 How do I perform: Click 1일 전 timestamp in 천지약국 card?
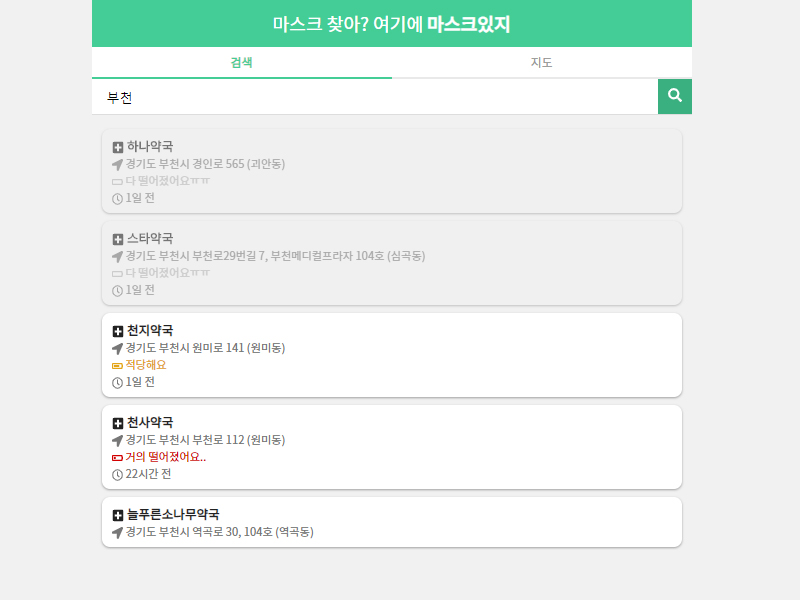(140, 382)
